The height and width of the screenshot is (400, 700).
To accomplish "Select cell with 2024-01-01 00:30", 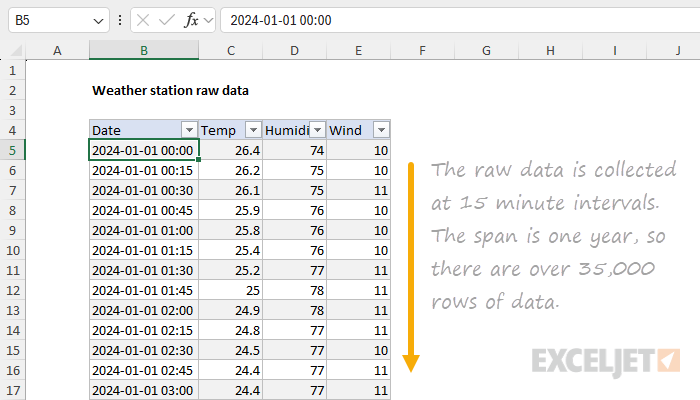I will [144, 190].
